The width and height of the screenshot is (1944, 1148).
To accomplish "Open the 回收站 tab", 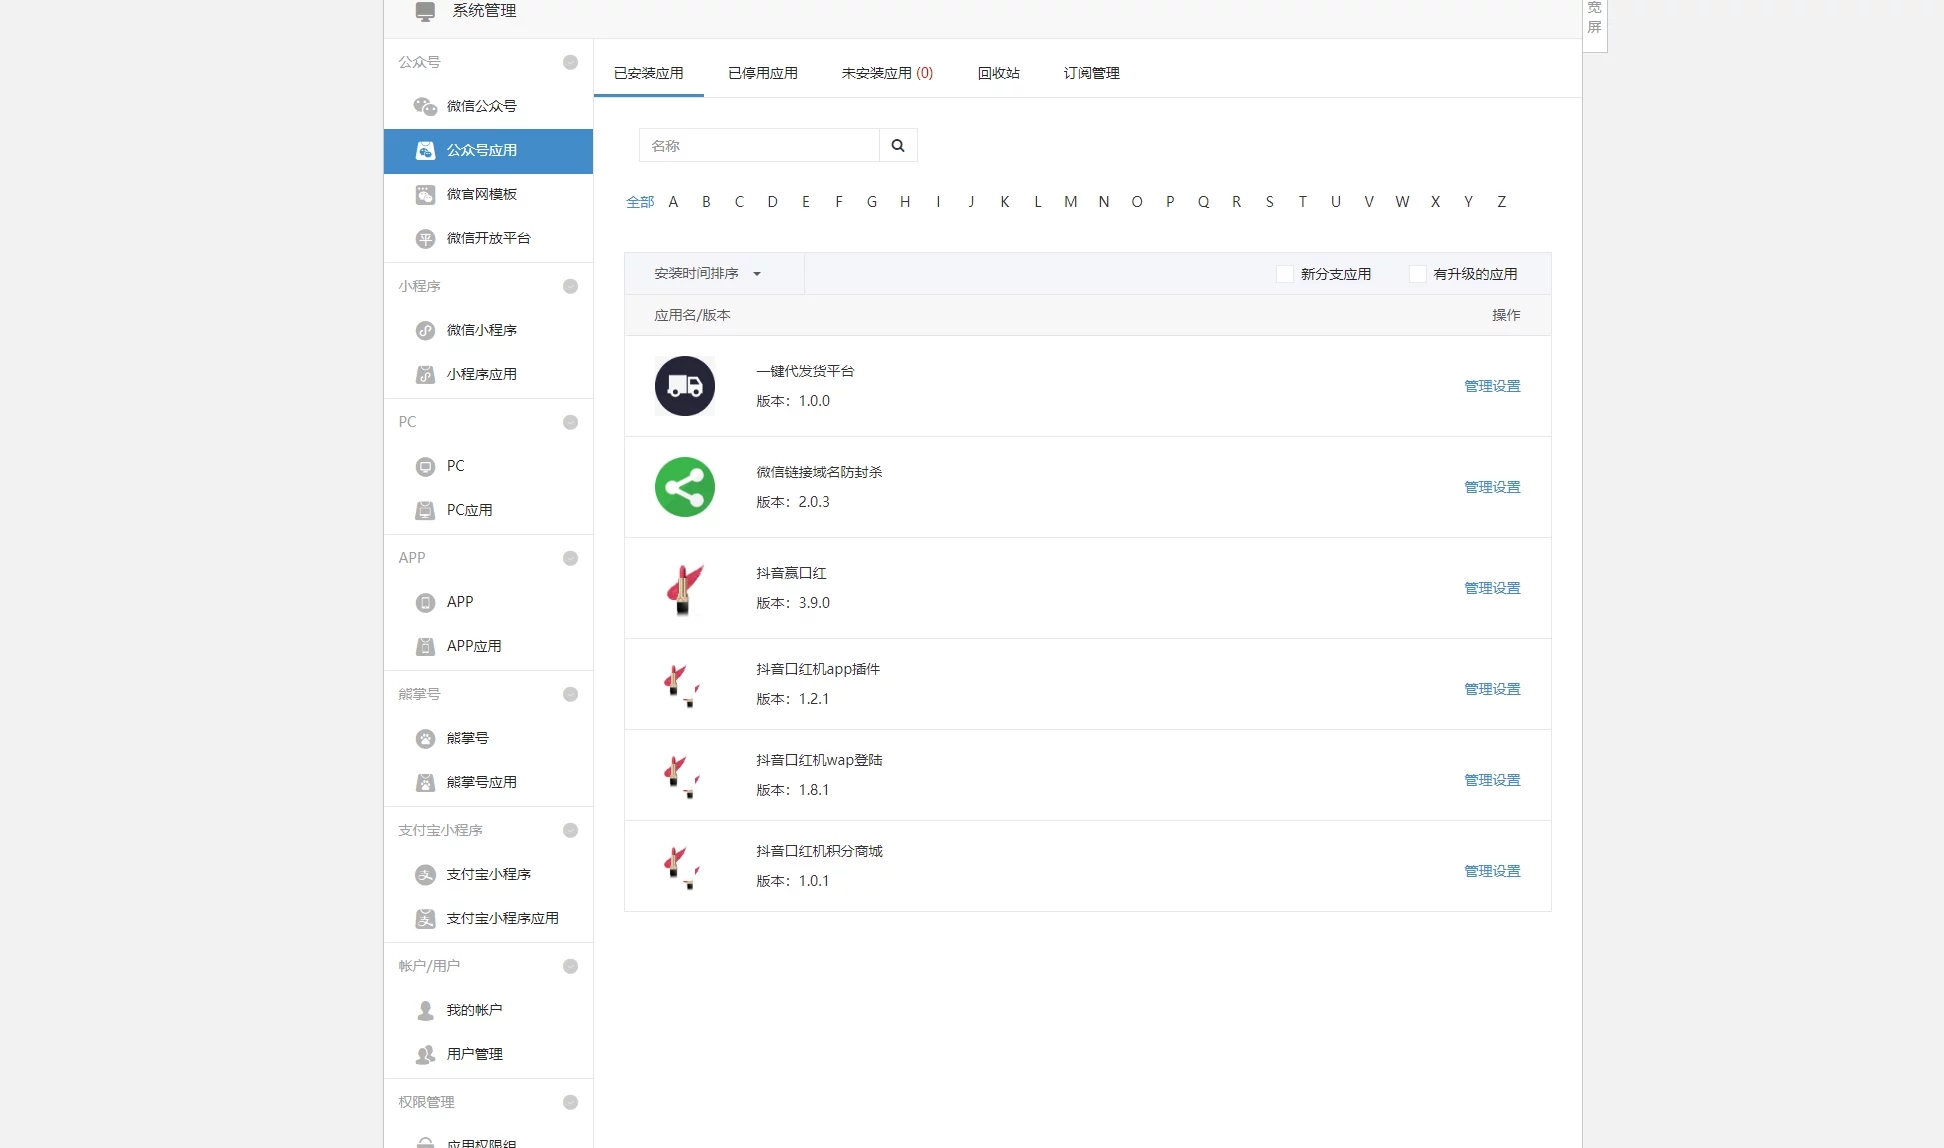I will point(998,73).
